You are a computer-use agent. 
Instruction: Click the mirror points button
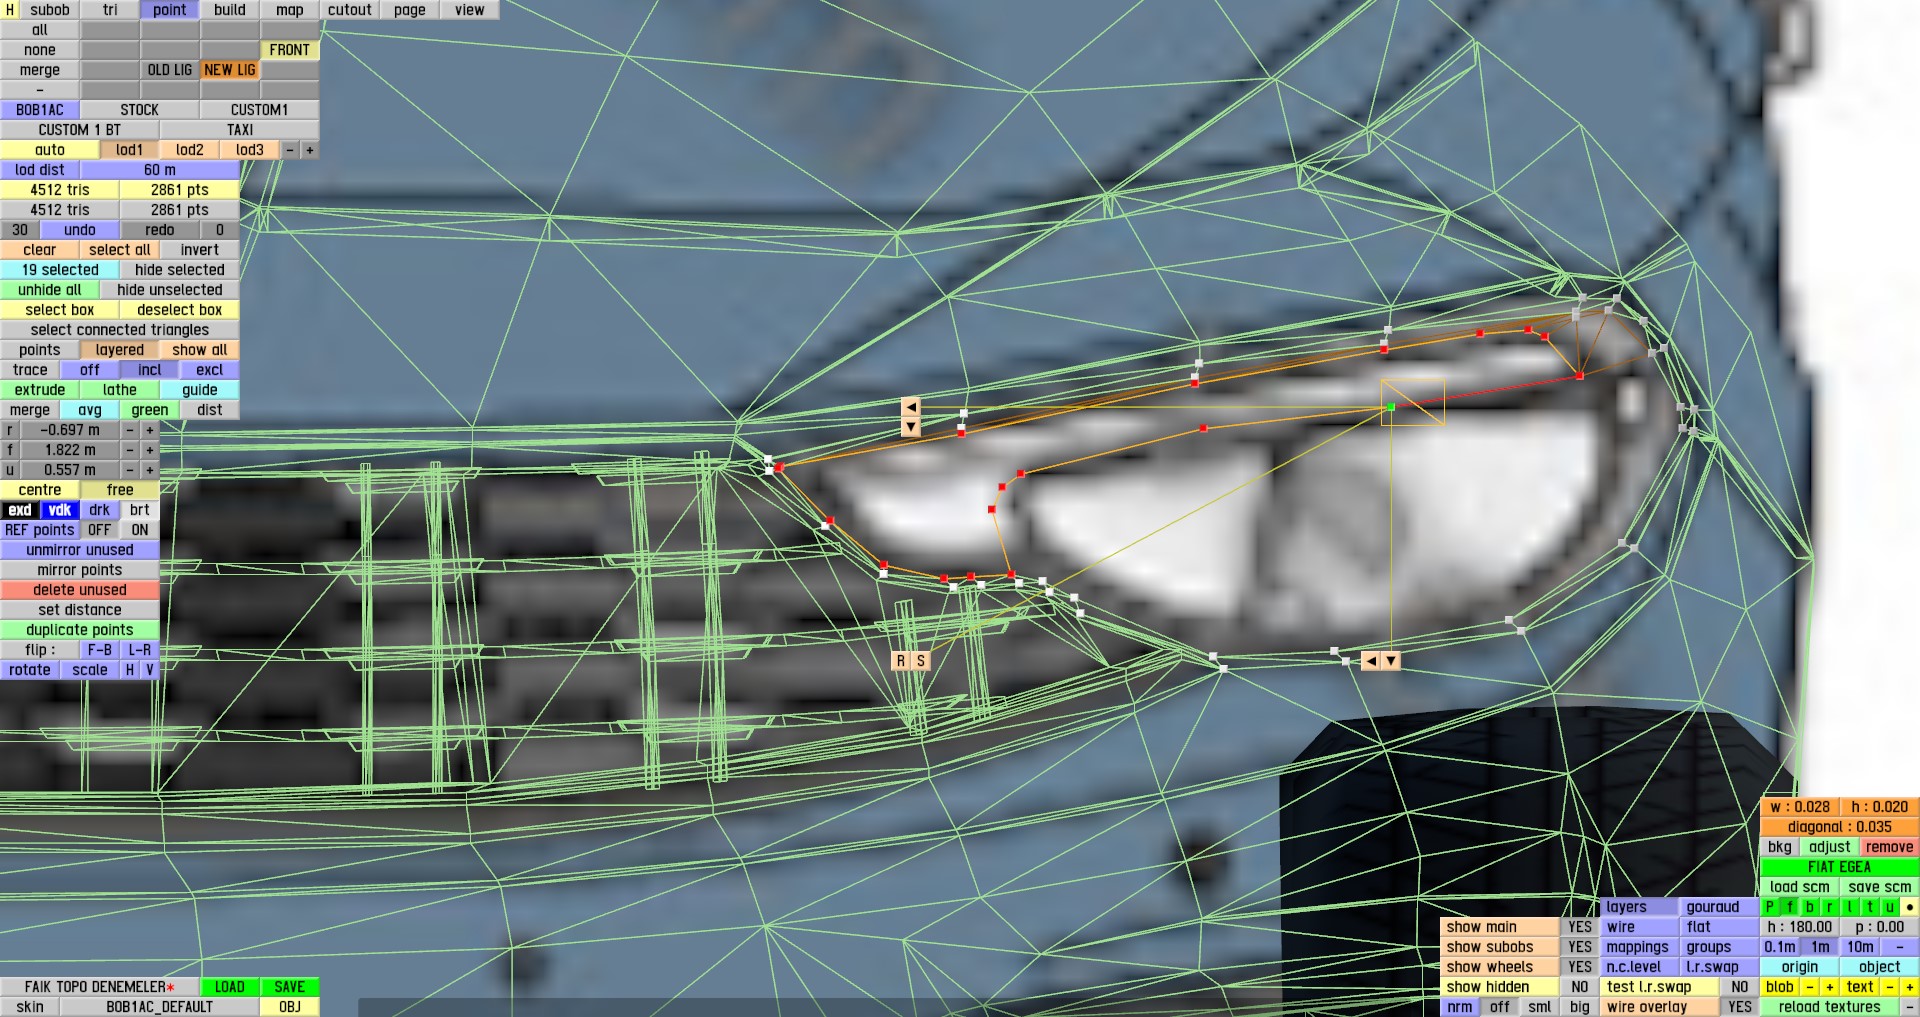coord(80,570)
